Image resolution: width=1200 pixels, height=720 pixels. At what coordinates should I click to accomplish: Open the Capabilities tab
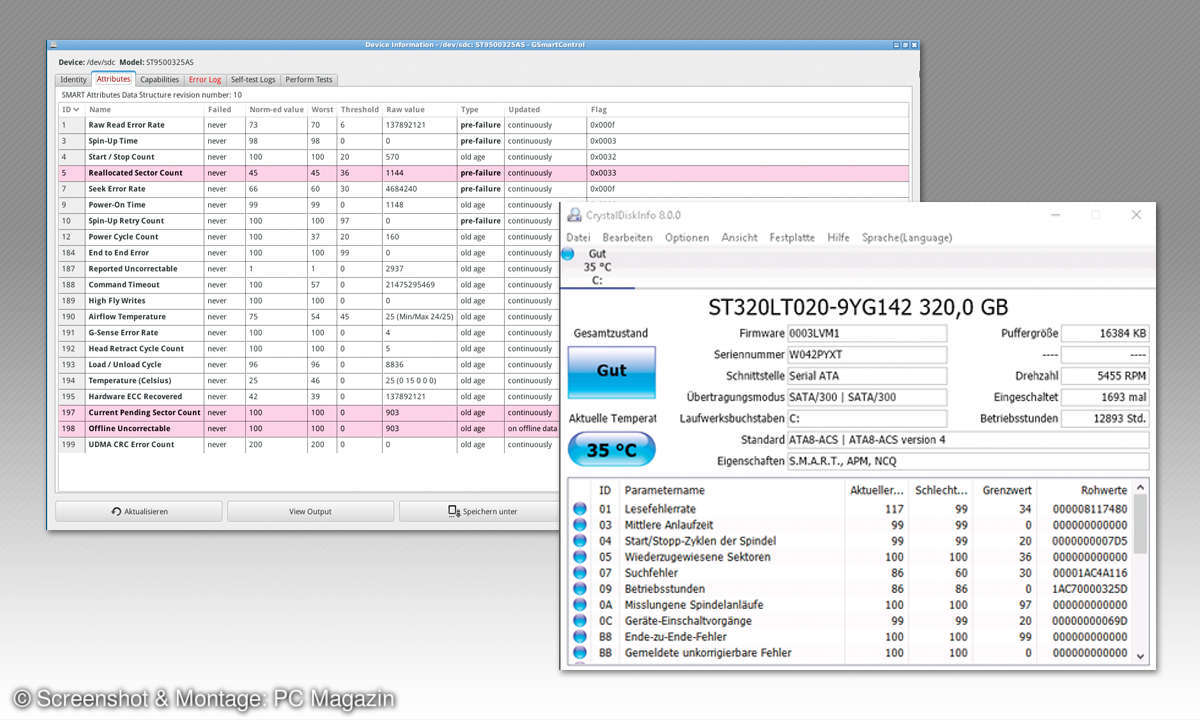pyautogui.click(x=159, y=80)
